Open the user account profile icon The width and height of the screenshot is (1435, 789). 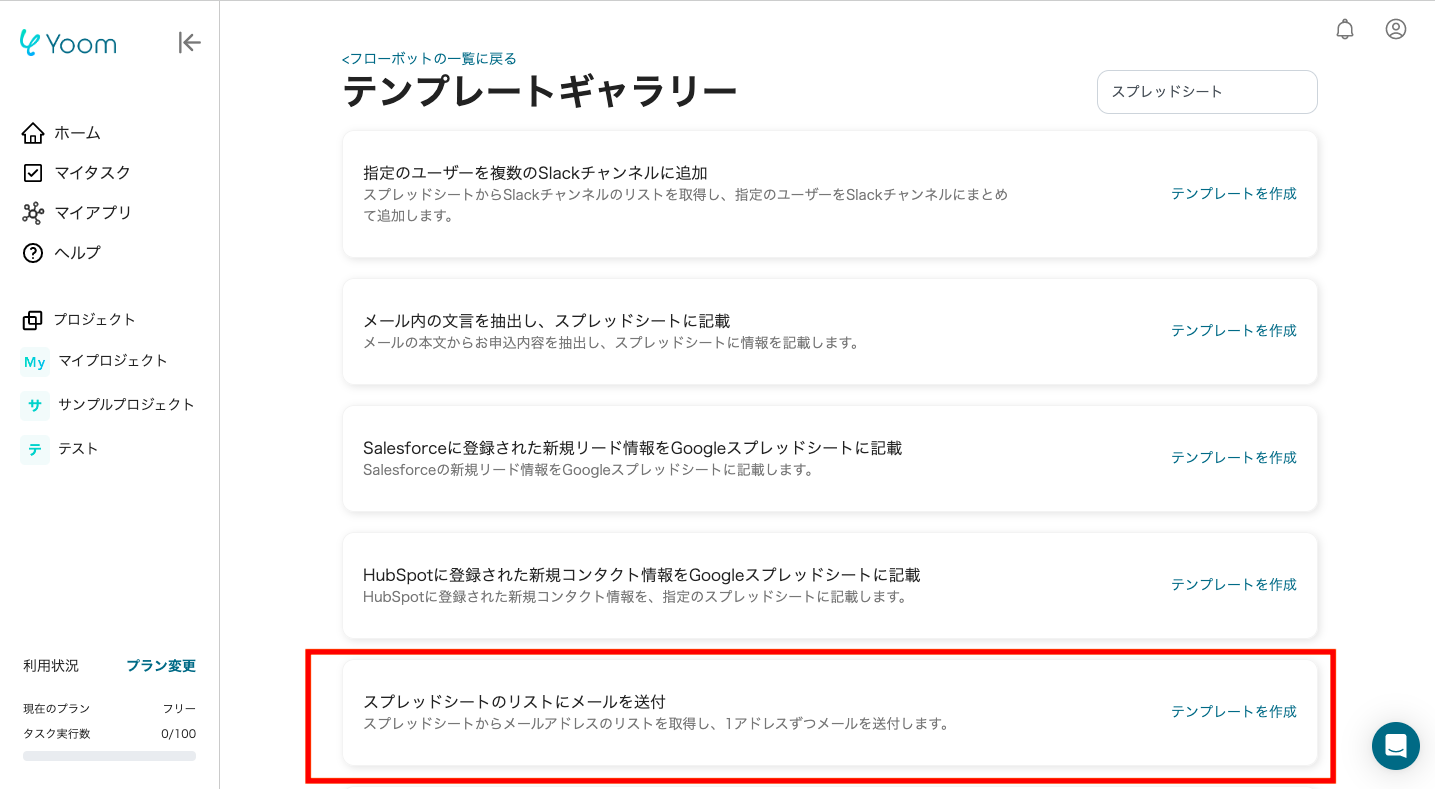1395,29
